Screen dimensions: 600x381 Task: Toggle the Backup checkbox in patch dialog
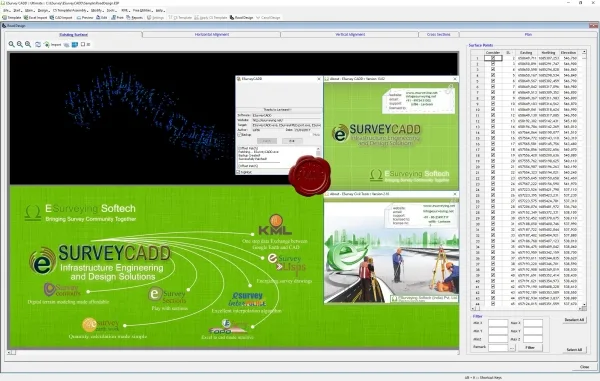pos(240,135)
